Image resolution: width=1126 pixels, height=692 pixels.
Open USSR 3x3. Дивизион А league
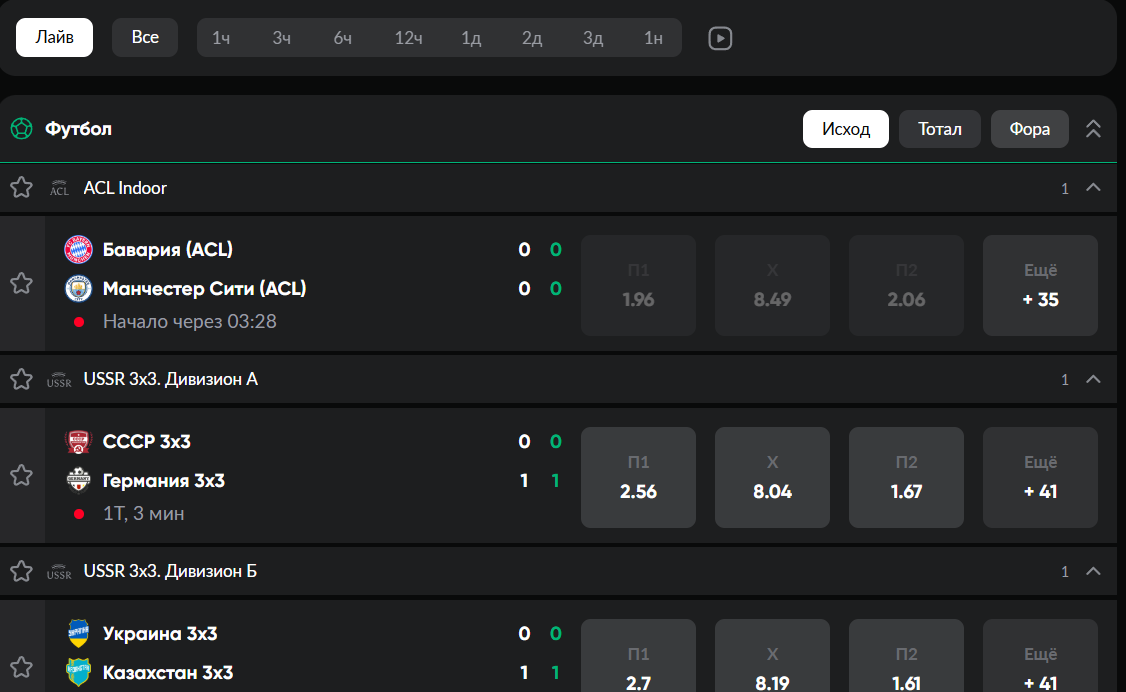[171, 380]
